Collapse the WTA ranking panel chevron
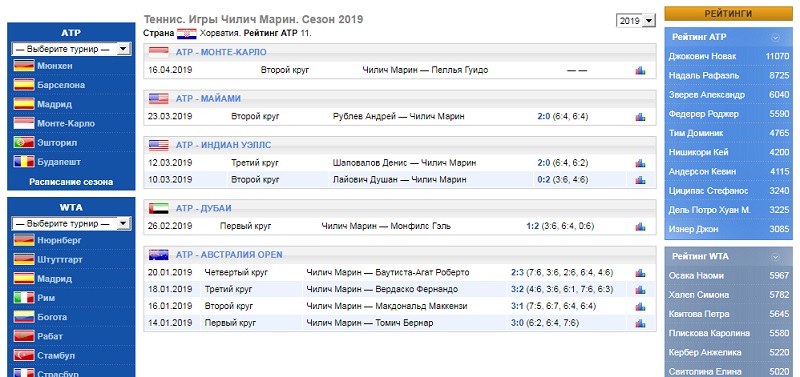This screenshot has width=800, height=377. coord(775,257)
